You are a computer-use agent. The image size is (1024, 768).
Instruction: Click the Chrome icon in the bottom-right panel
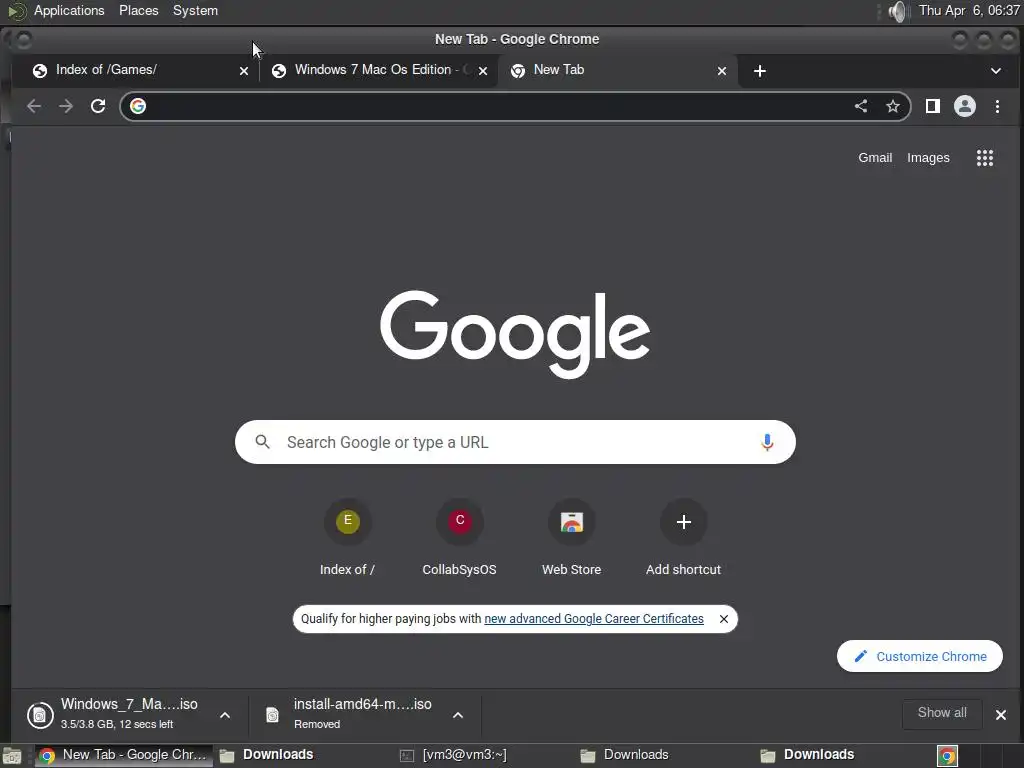coord(947,756)
